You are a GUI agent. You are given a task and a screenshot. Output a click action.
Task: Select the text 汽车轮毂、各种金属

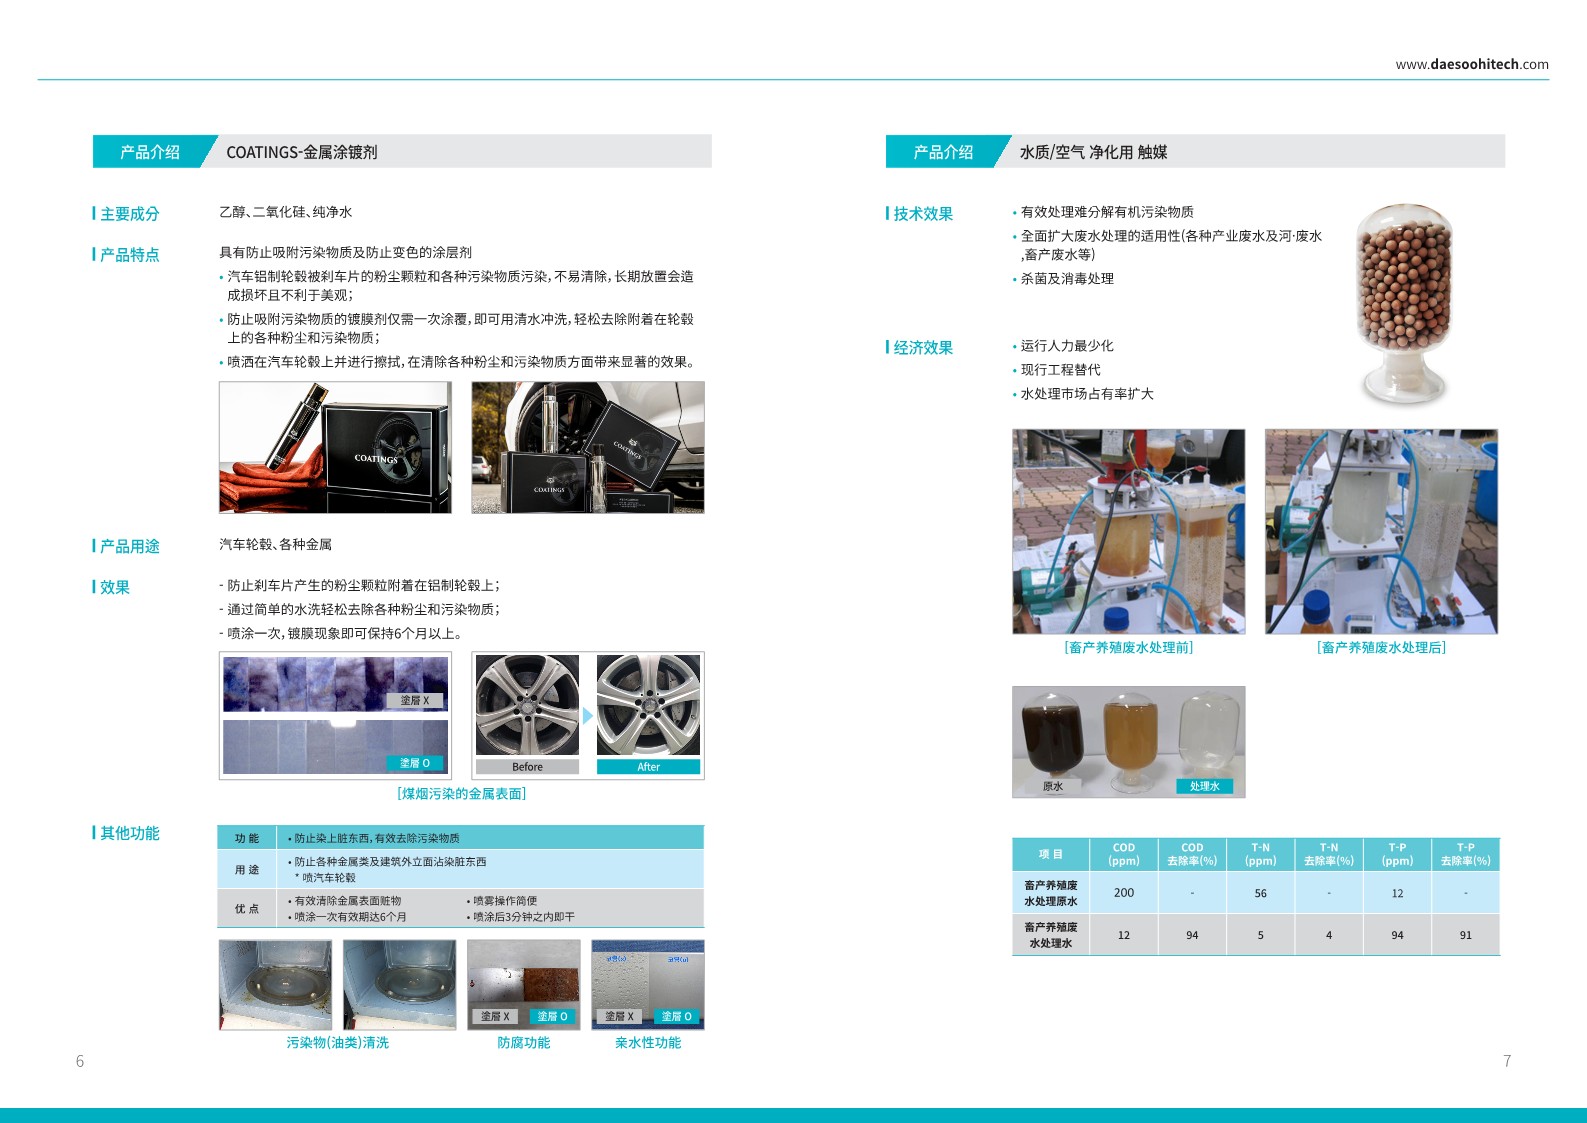coord(276,544)
